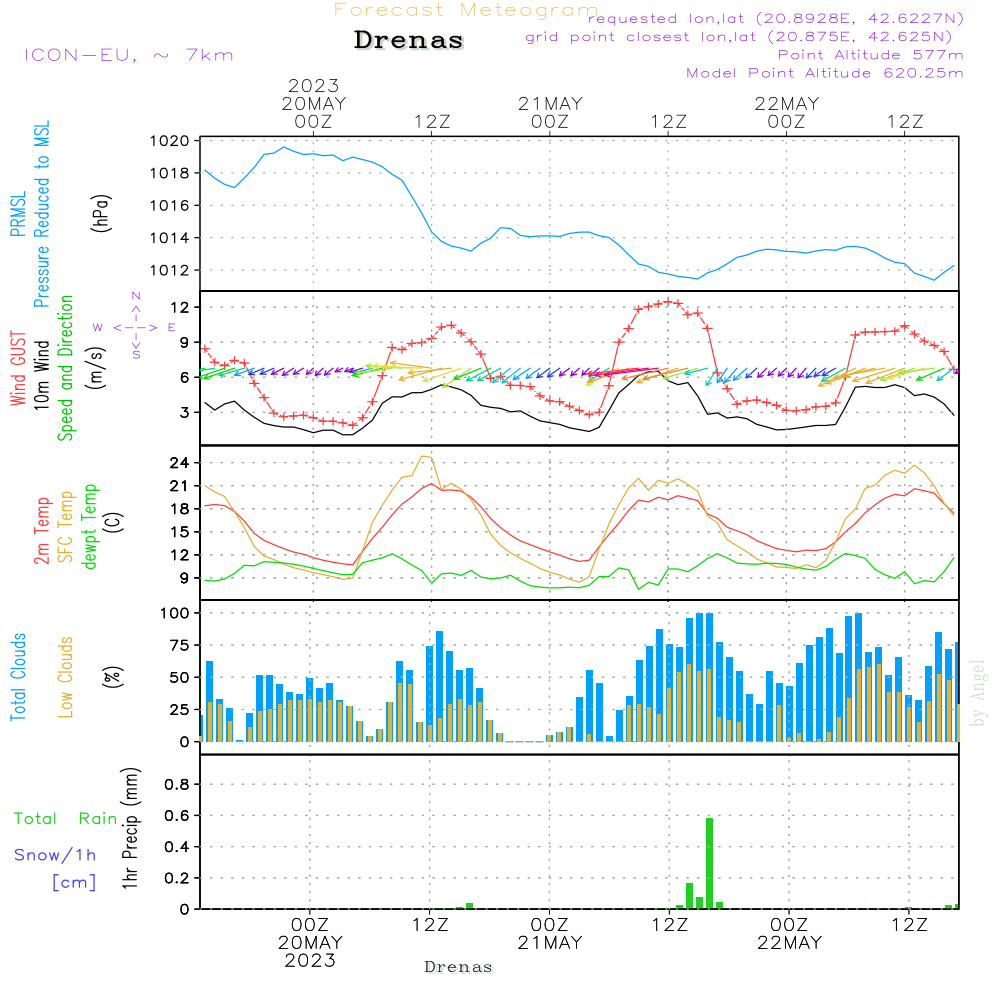
Task: Click the 'ICON-EU, ~ 7km' model label
Action: (129, 55)
